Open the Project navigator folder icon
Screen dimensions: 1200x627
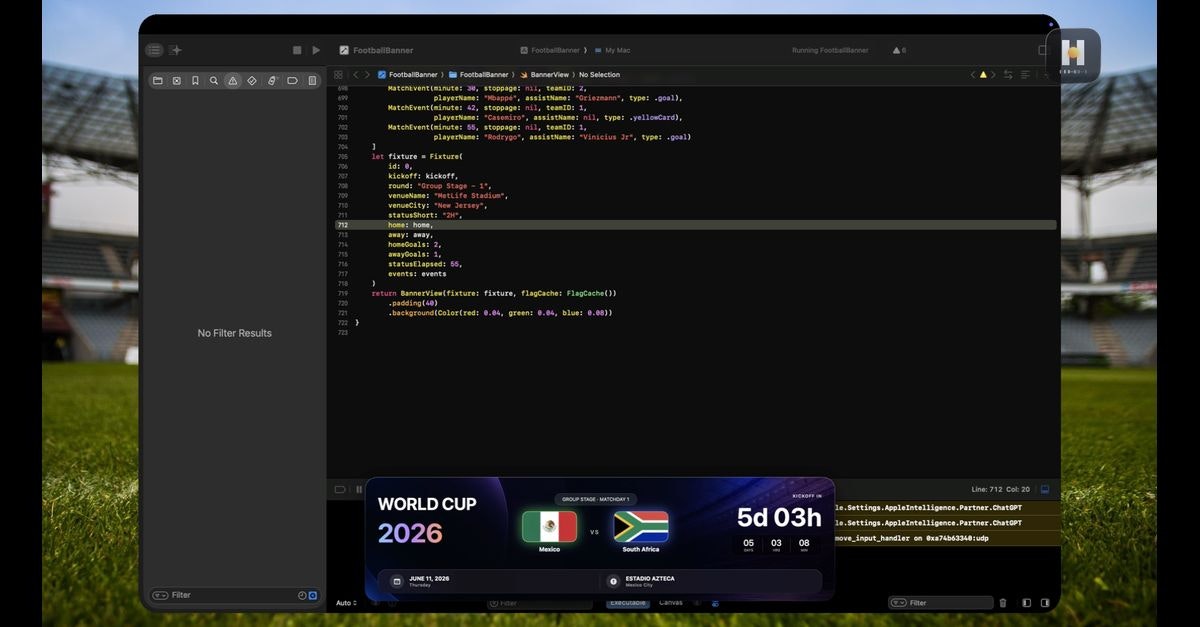click(x=158, y=80)
